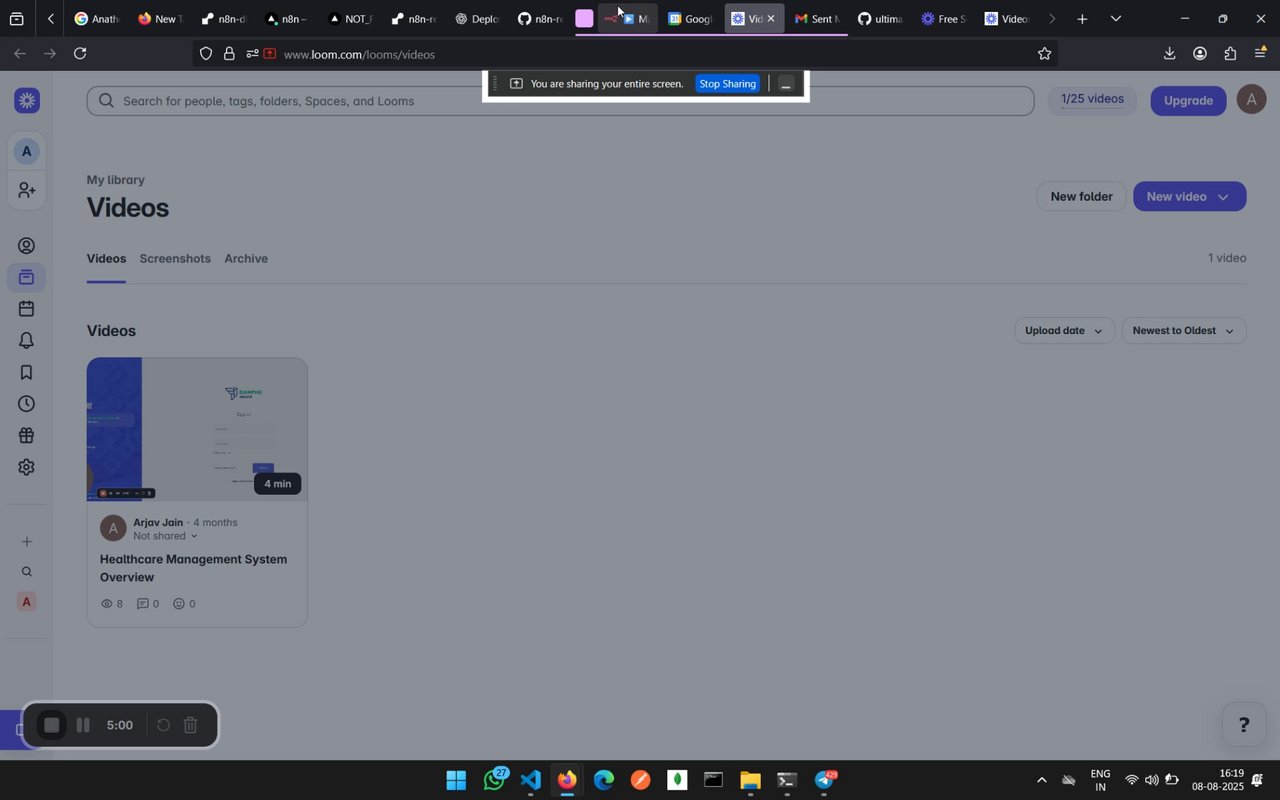The image size is (1280, 800).
Task: Open the profile icon in Loom sidebar
Action: [27, 246]
